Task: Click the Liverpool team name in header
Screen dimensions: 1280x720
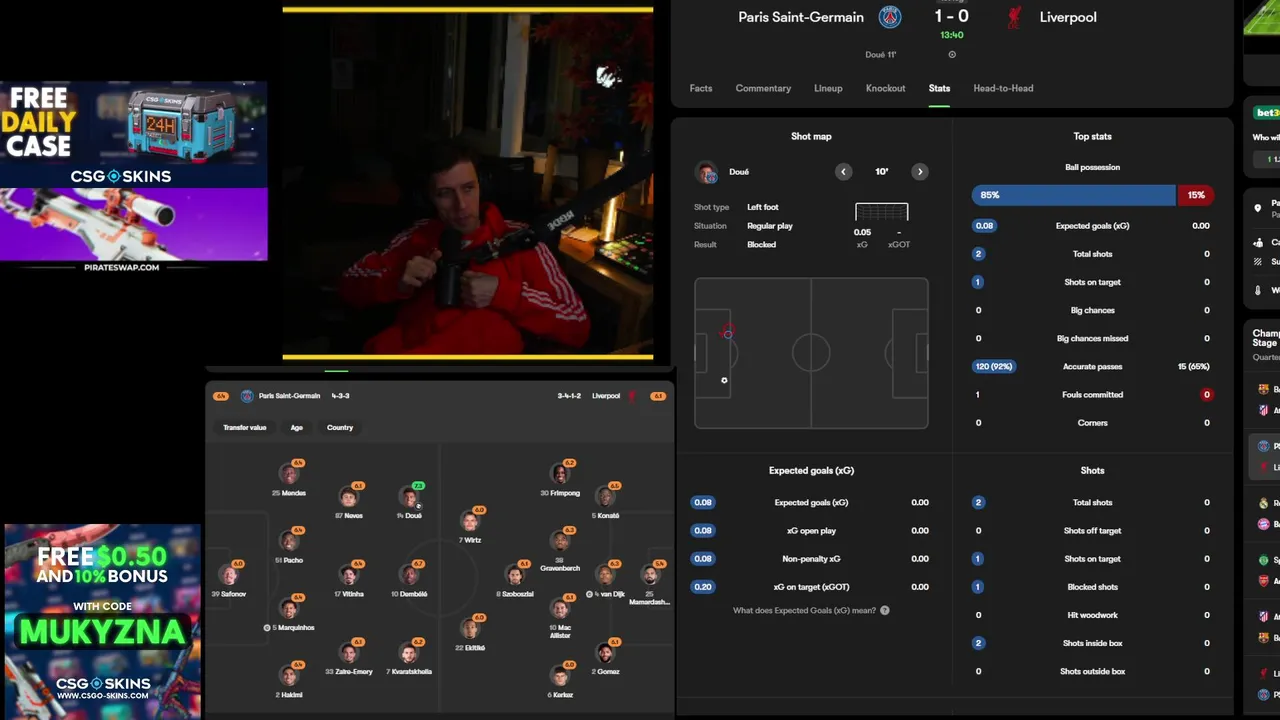Action: tap(1068, 17)
